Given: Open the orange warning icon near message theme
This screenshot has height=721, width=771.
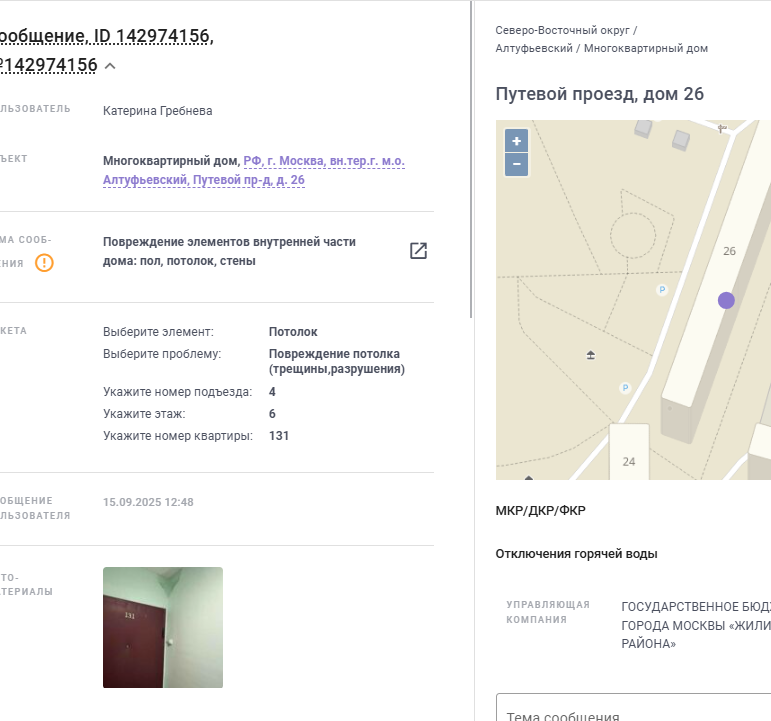Looking at the screenshot, I should pos(44,263).
